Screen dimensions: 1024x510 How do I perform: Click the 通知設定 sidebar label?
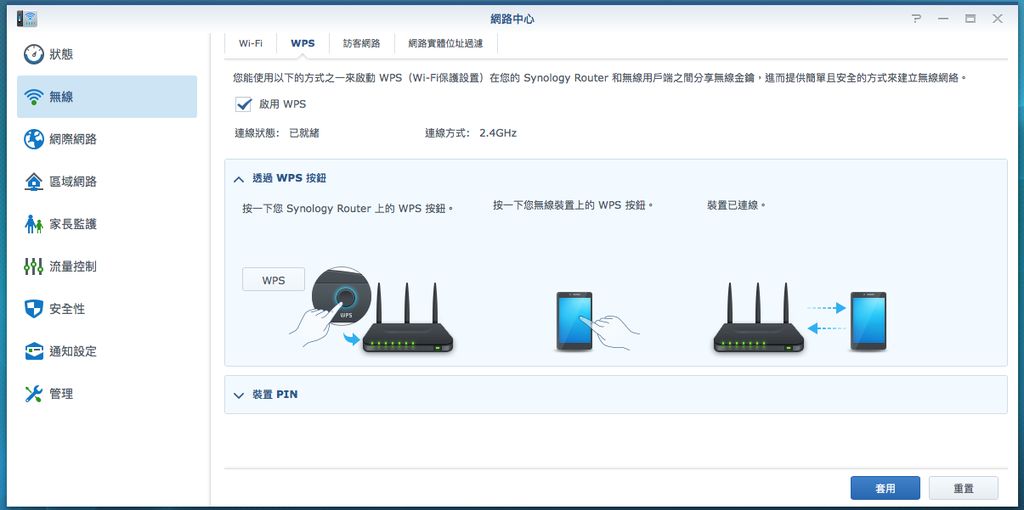(x=73, y=351)
